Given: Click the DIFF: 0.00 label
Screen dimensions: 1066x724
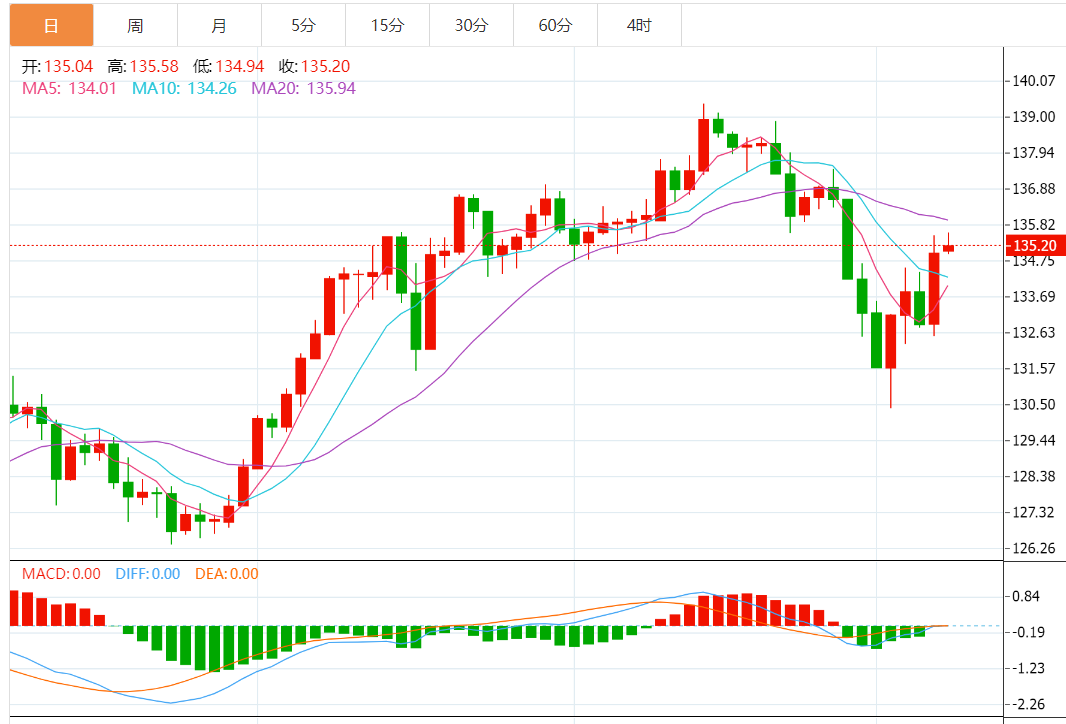Looking at the screenshot, I should [x=148, y=574].
